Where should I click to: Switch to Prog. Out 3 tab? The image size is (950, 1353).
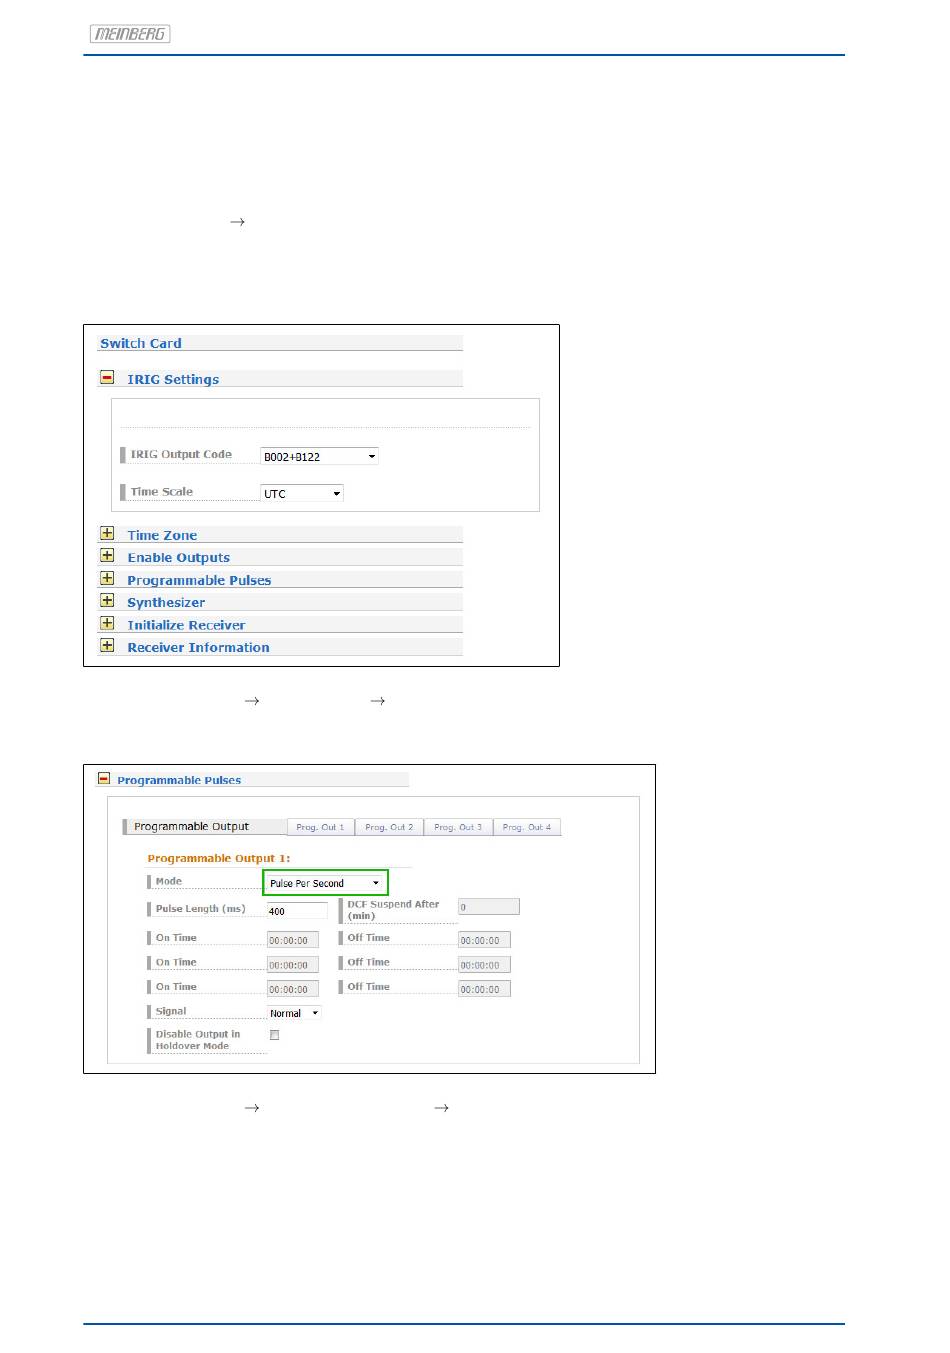[x=458, y=827]
